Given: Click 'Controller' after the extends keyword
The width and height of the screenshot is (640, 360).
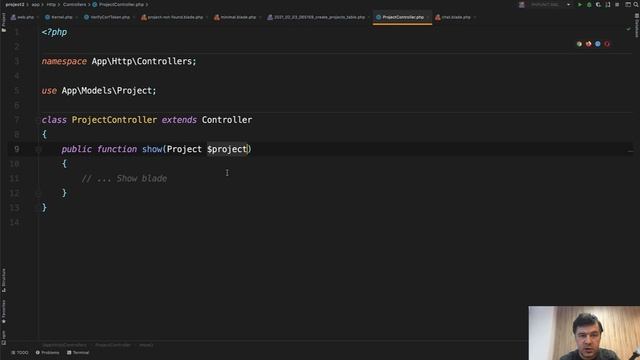Looking at the screenshot, I should click(x=227, y=120).
